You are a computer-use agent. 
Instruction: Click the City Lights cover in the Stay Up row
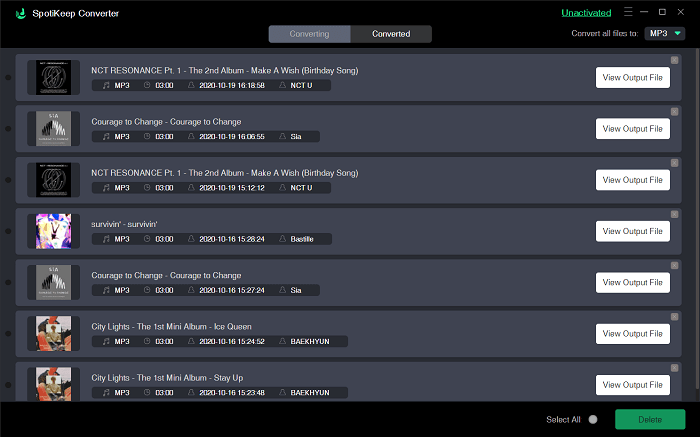coord(54,384)
